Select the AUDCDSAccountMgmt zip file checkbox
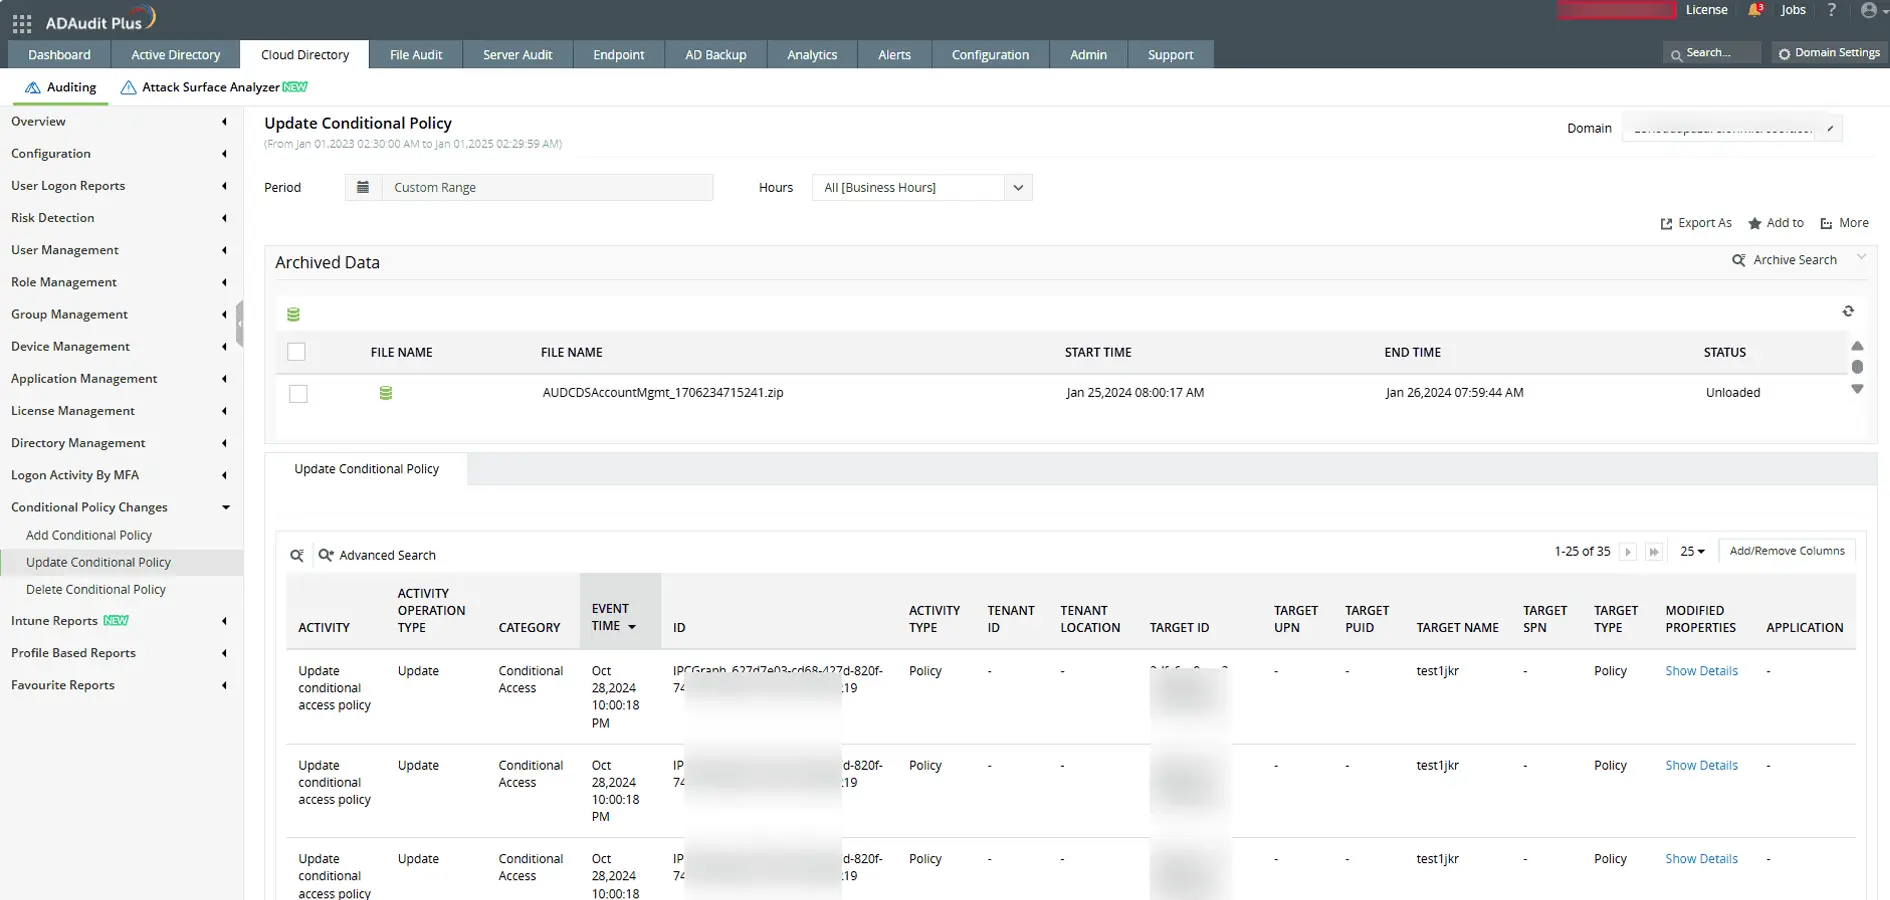The width and height of the screenshot is (1890, 900). 298,393
